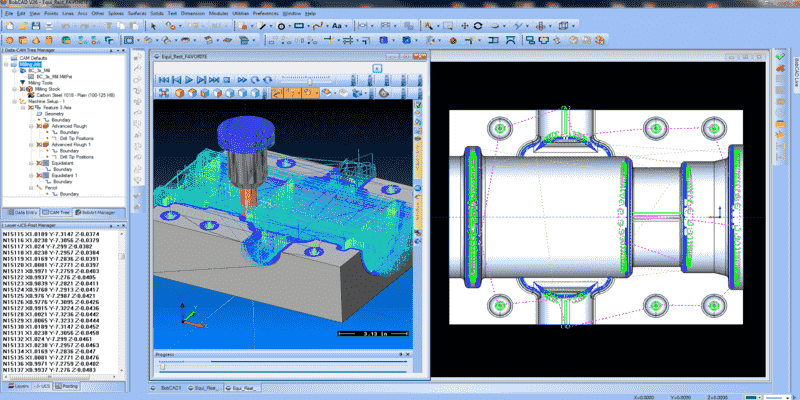Select the Geometry tree item

pos(54,114)
